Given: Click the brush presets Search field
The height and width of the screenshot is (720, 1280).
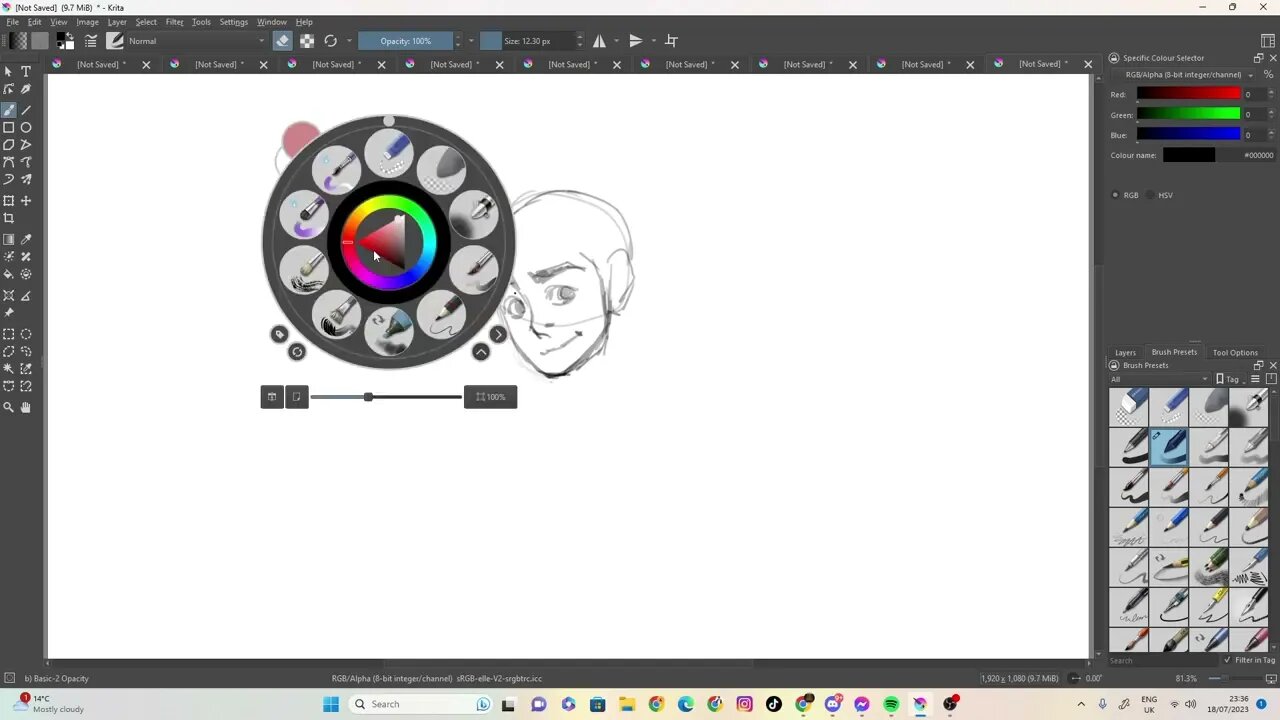Looking at the screenshot, I should [1163, 660].
